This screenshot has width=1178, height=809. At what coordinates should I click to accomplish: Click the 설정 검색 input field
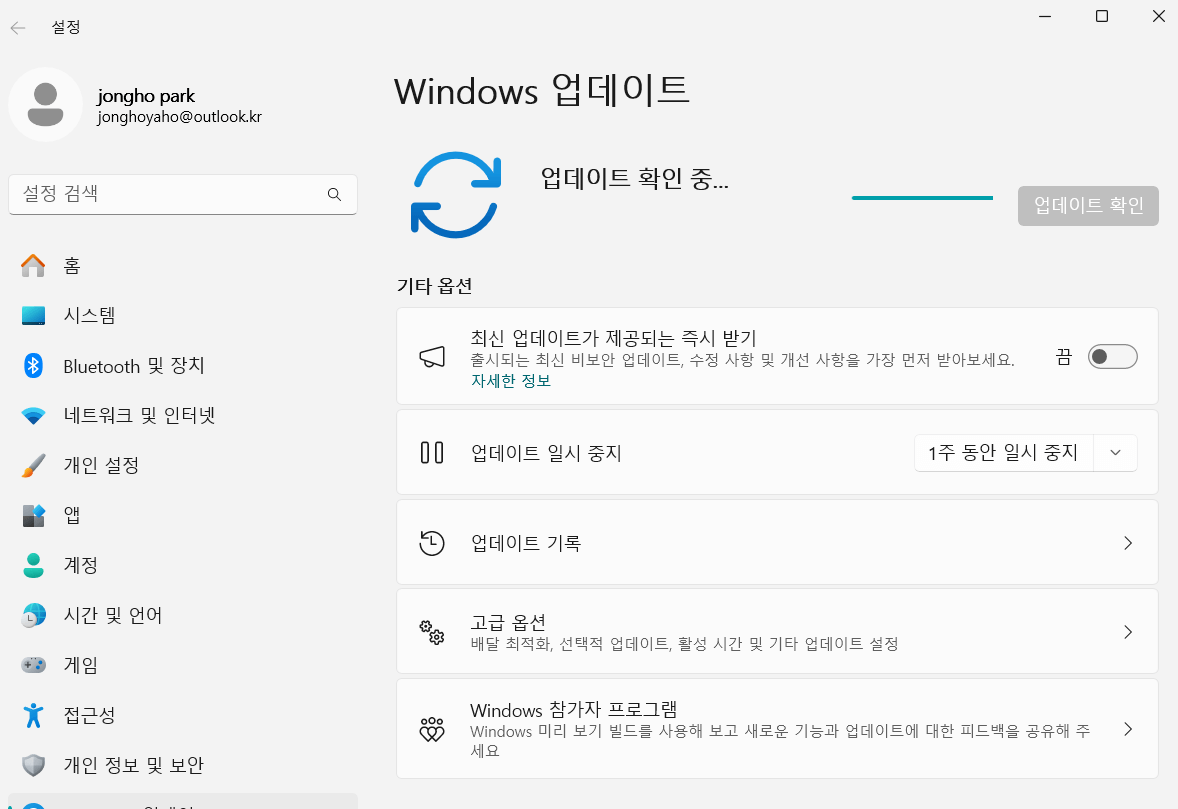click(183, 195)
